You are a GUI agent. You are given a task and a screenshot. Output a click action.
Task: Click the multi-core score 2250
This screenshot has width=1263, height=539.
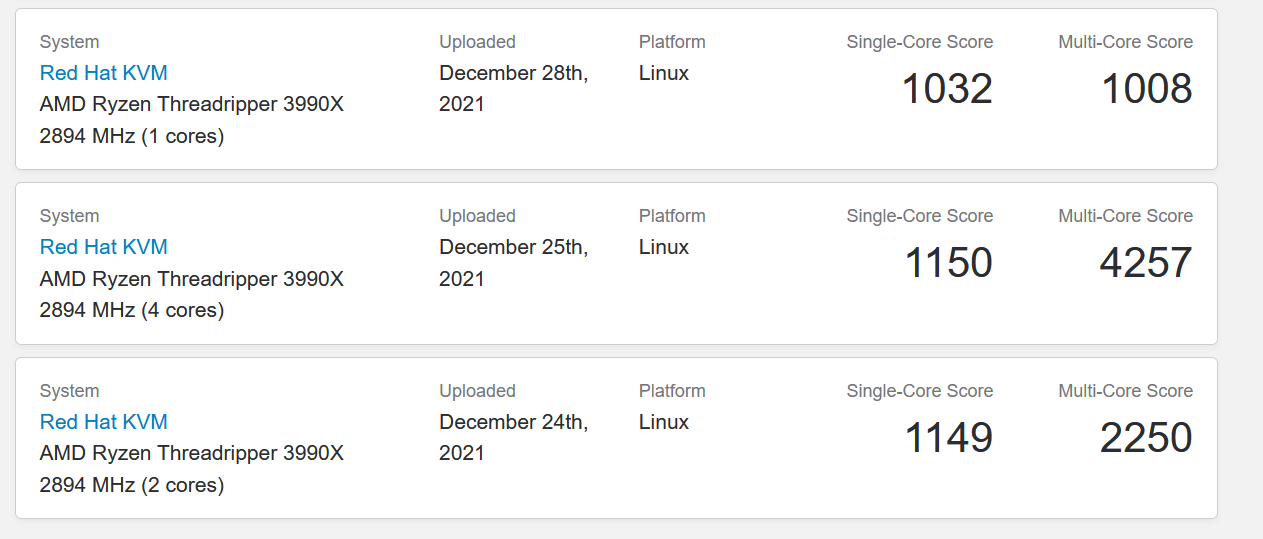(x=1146, y=438)
